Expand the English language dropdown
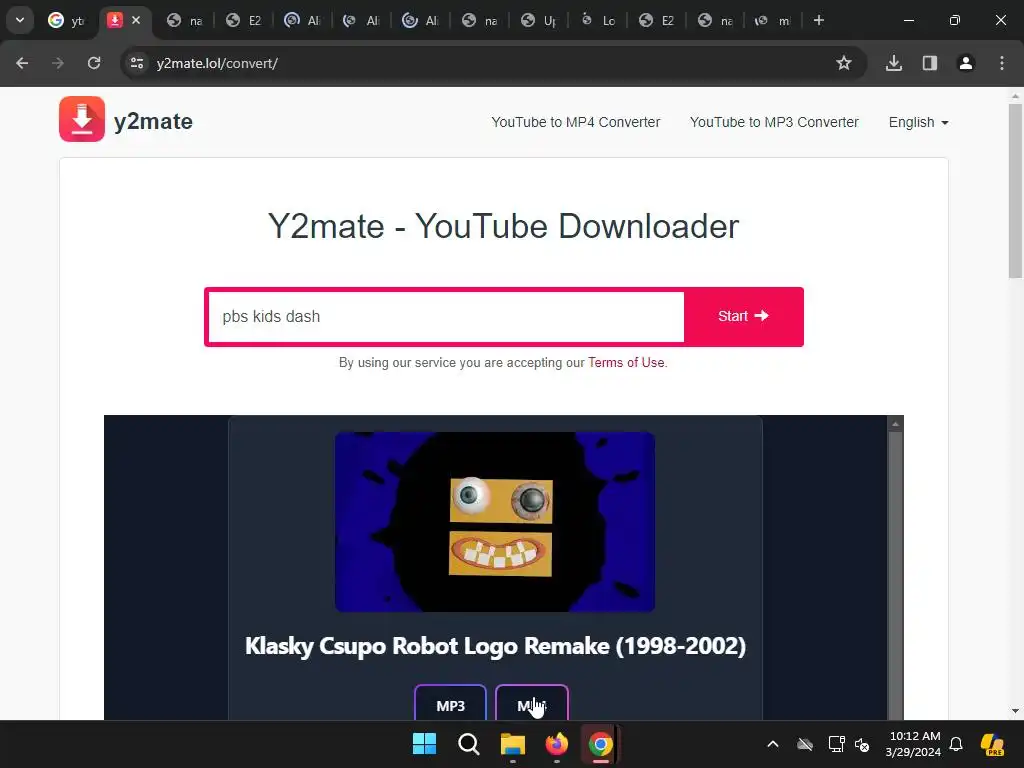Viewport: 1024px width, 768px height. (x=918, y=122)
